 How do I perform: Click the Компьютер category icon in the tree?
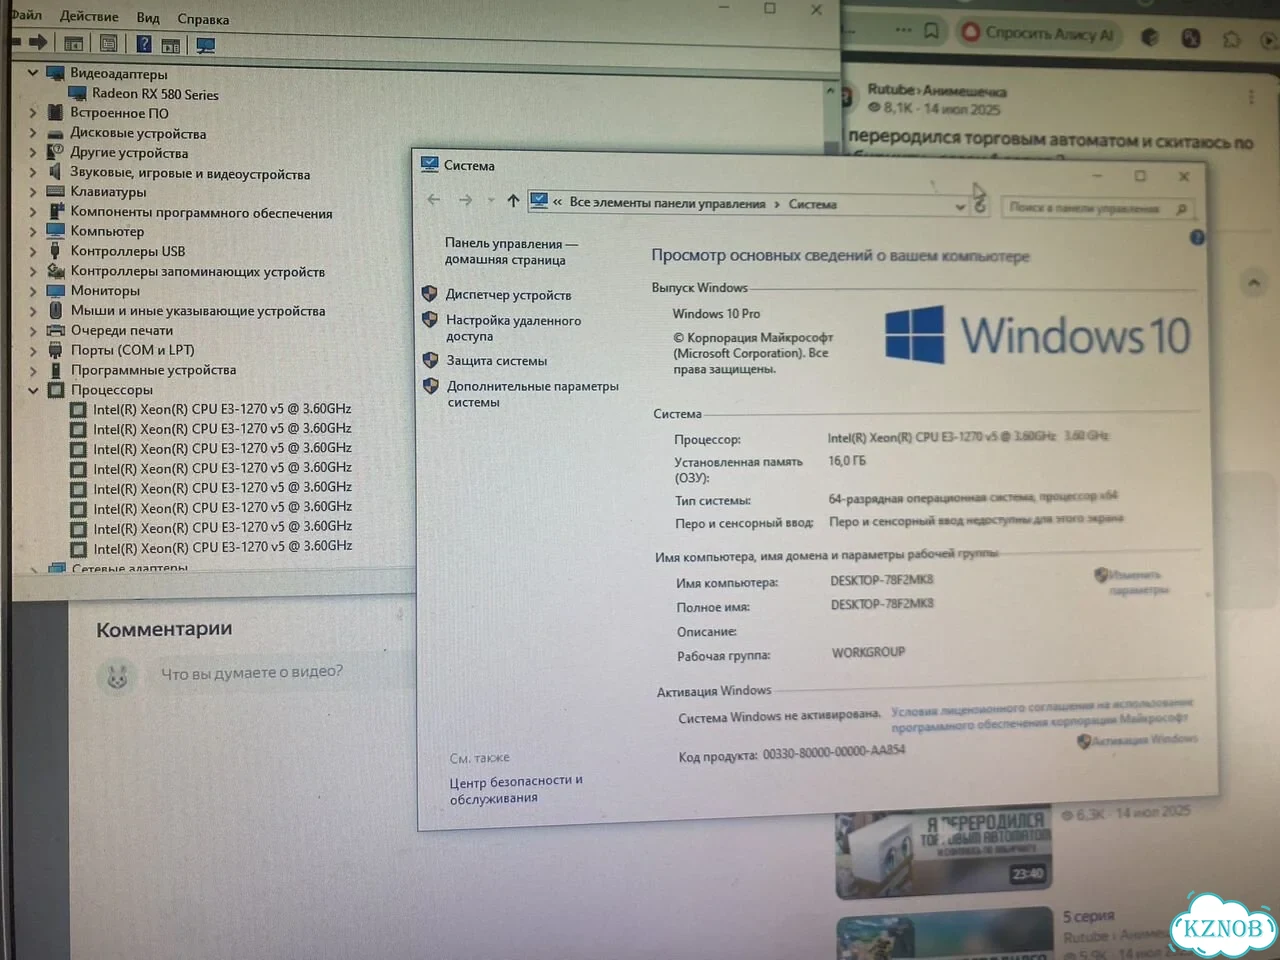click(x=55, y=231)
